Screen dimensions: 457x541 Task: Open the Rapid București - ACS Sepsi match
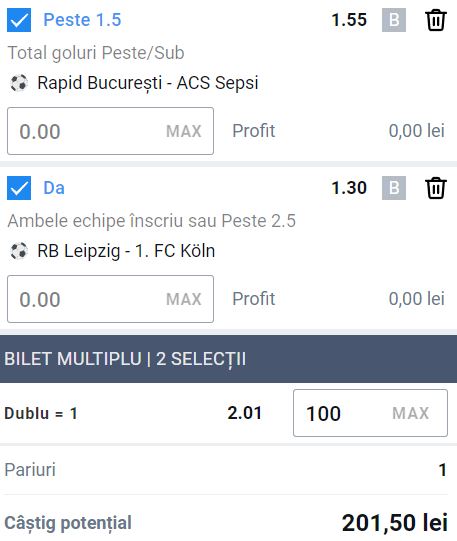[148, 83]
